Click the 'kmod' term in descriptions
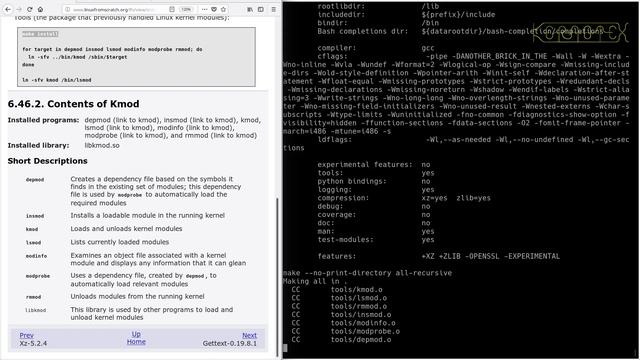Image resolution: width=640 pixels, height=360 pixels. [32, 229]
